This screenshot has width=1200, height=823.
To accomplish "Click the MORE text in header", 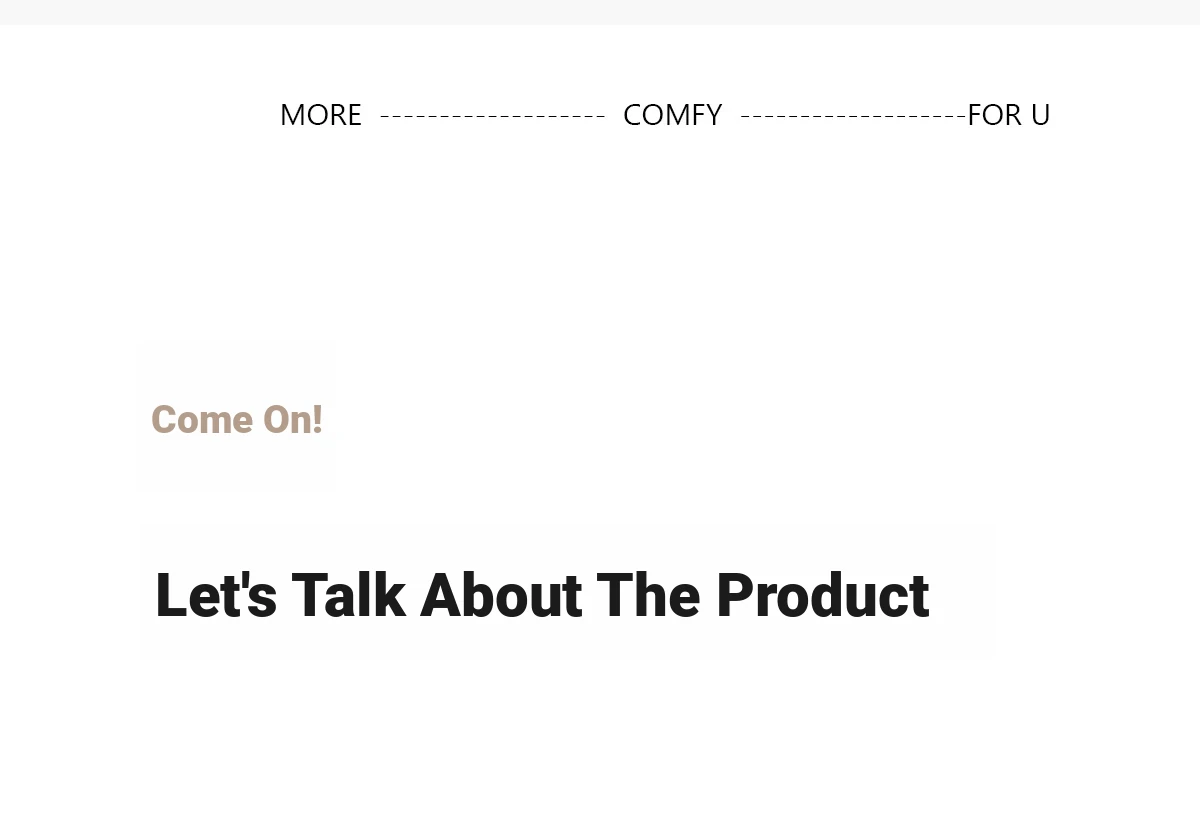I will tap(320, 115).
